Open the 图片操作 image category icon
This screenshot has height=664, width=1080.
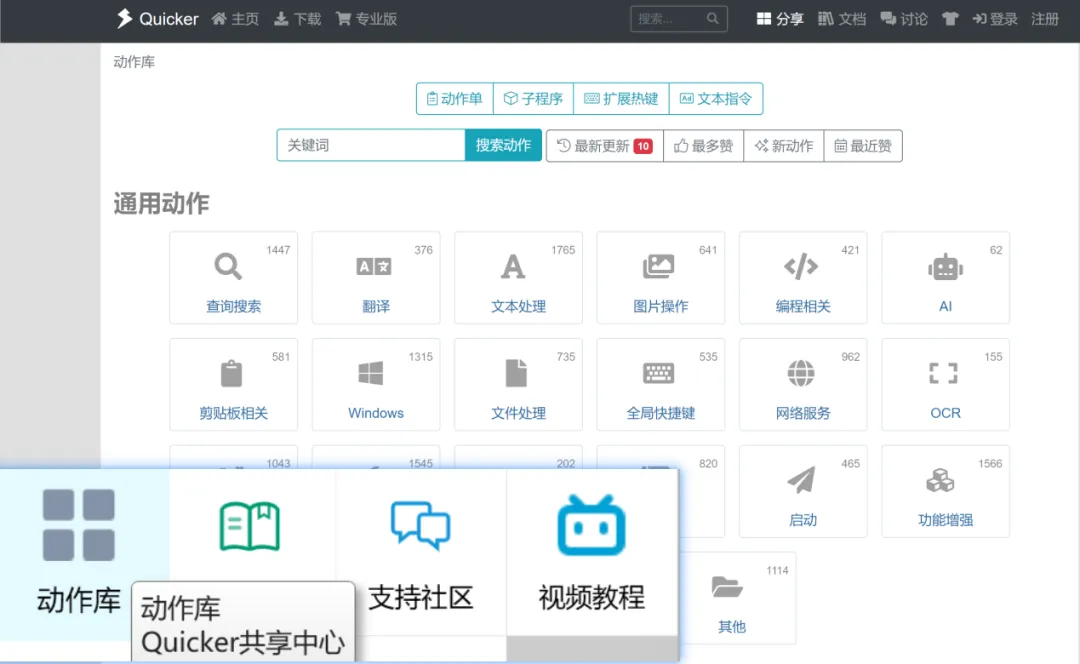(658, 266)
